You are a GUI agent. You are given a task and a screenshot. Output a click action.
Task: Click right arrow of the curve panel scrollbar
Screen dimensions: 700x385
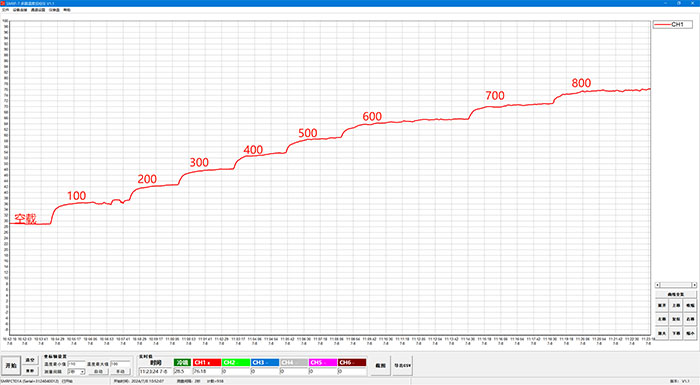tap(694, 285)
